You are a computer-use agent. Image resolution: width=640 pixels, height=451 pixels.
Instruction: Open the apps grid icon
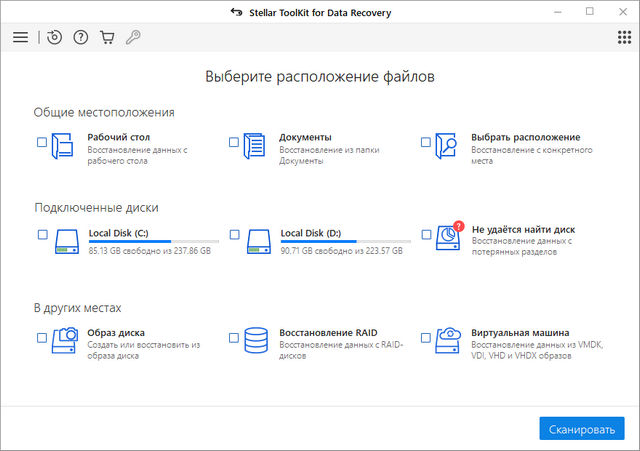pos(624,38)
